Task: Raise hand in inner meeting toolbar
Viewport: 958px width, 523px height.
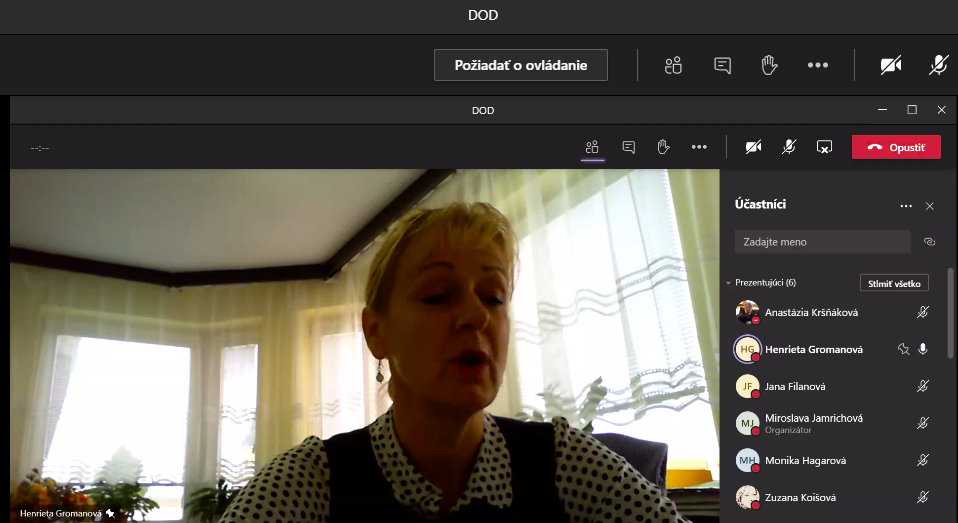Action: tap(664, 147)
